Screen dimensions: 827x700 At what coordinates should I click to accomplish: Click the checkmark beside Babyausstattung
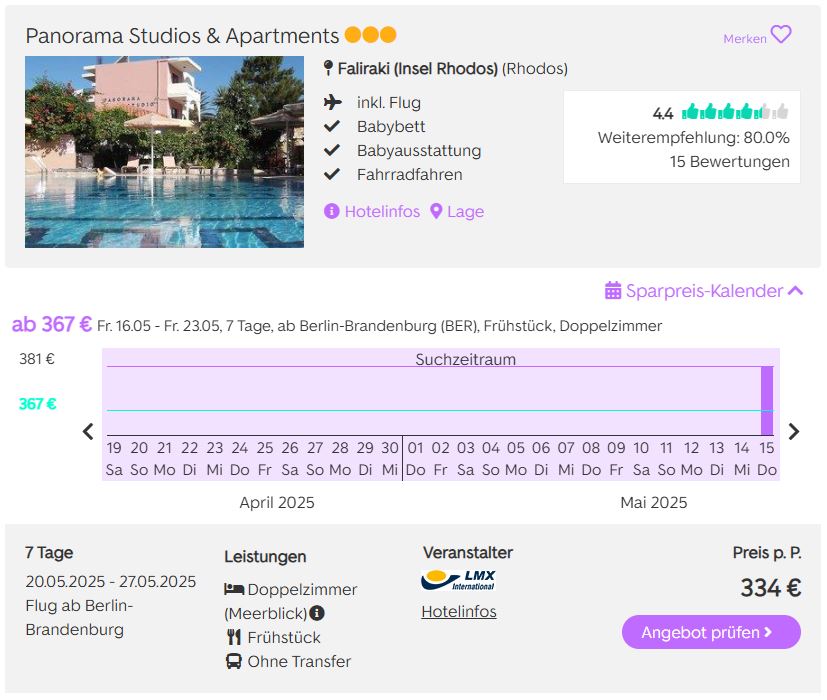pyautogui.click(x=332, y=150)
